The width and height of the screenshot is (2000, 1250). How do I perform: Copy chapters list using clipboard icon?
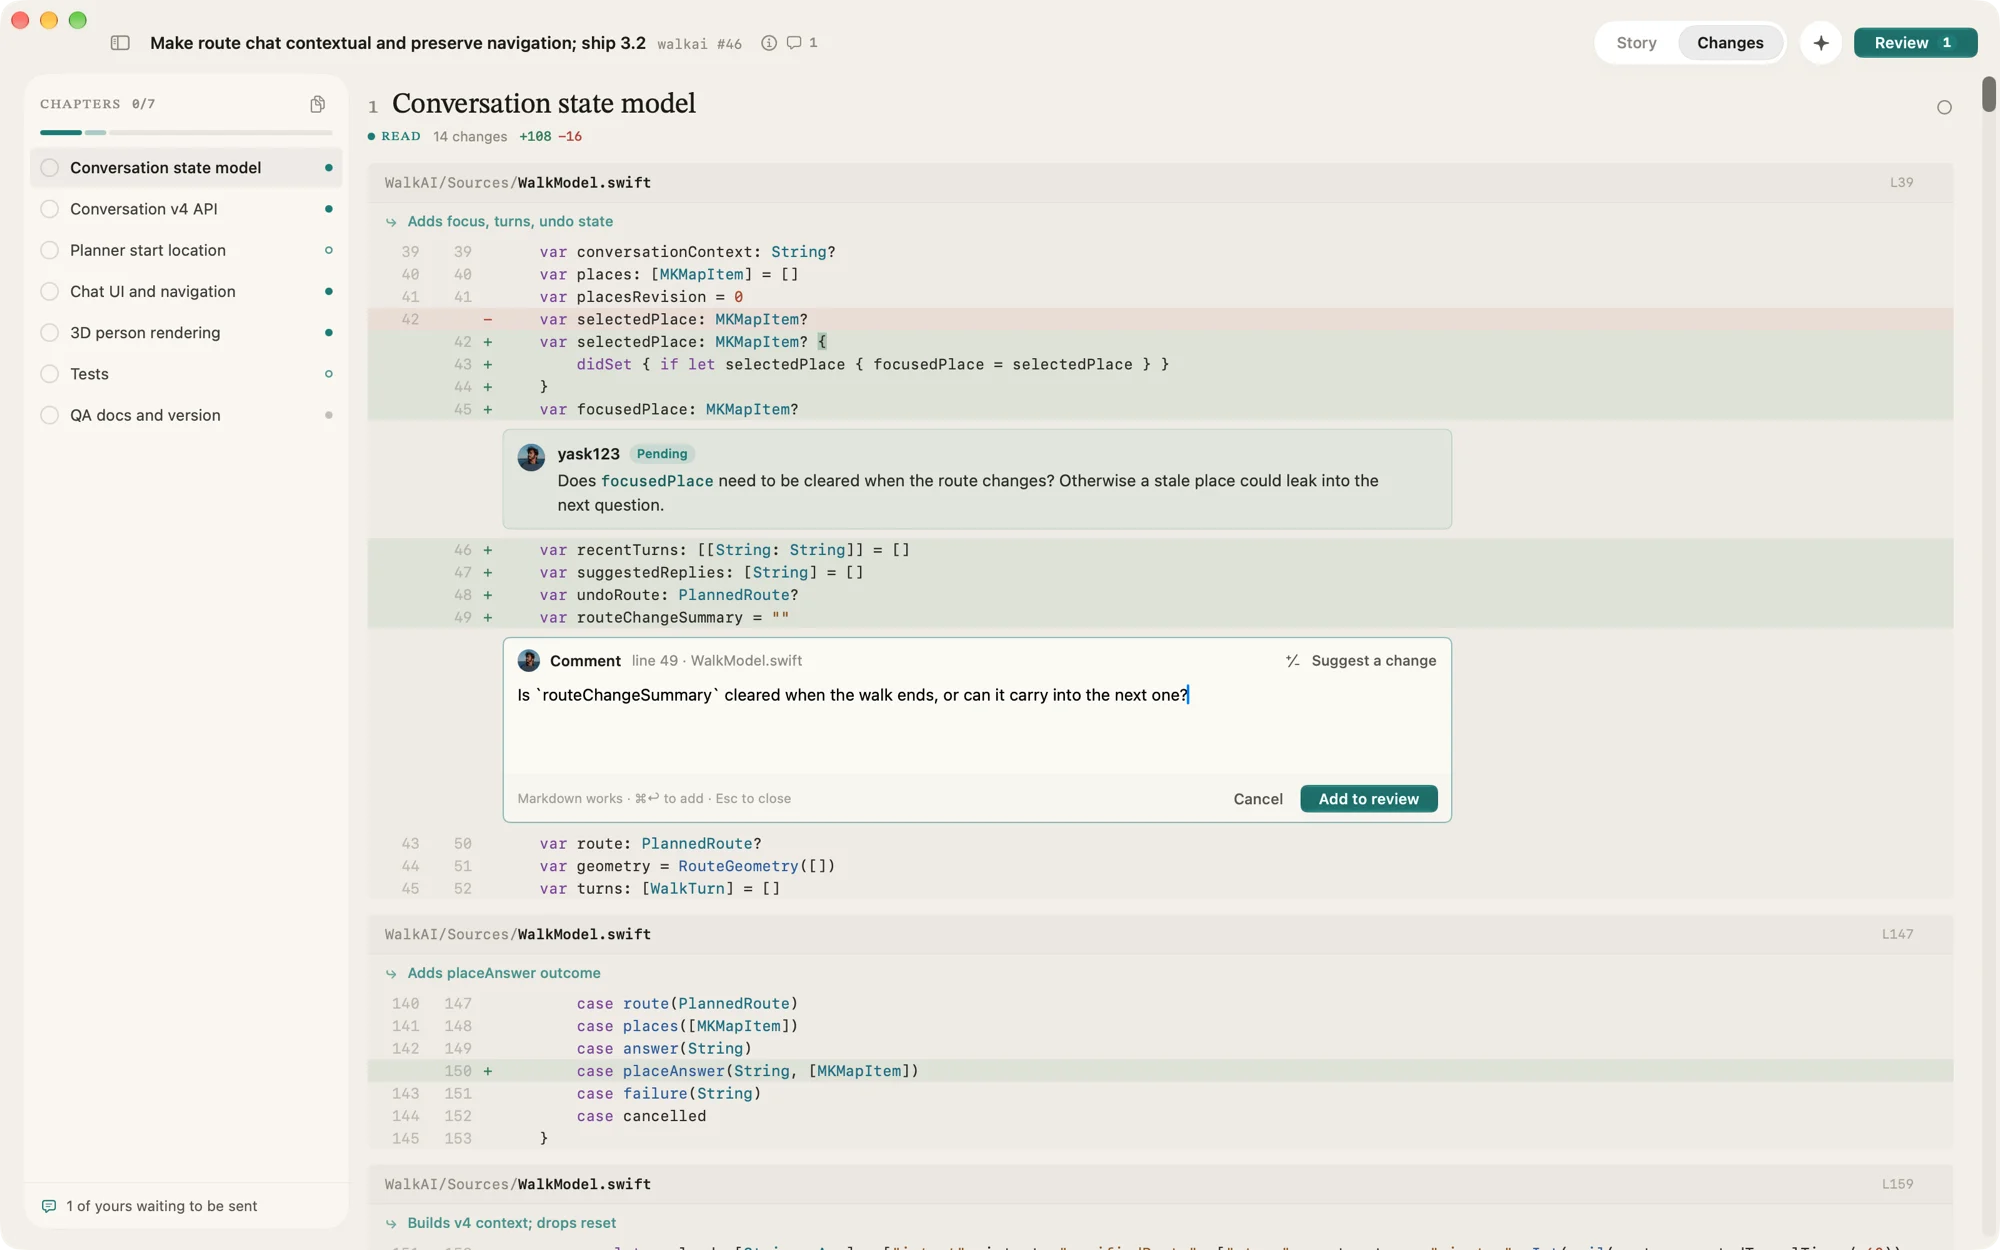click(x=317, y=104)
